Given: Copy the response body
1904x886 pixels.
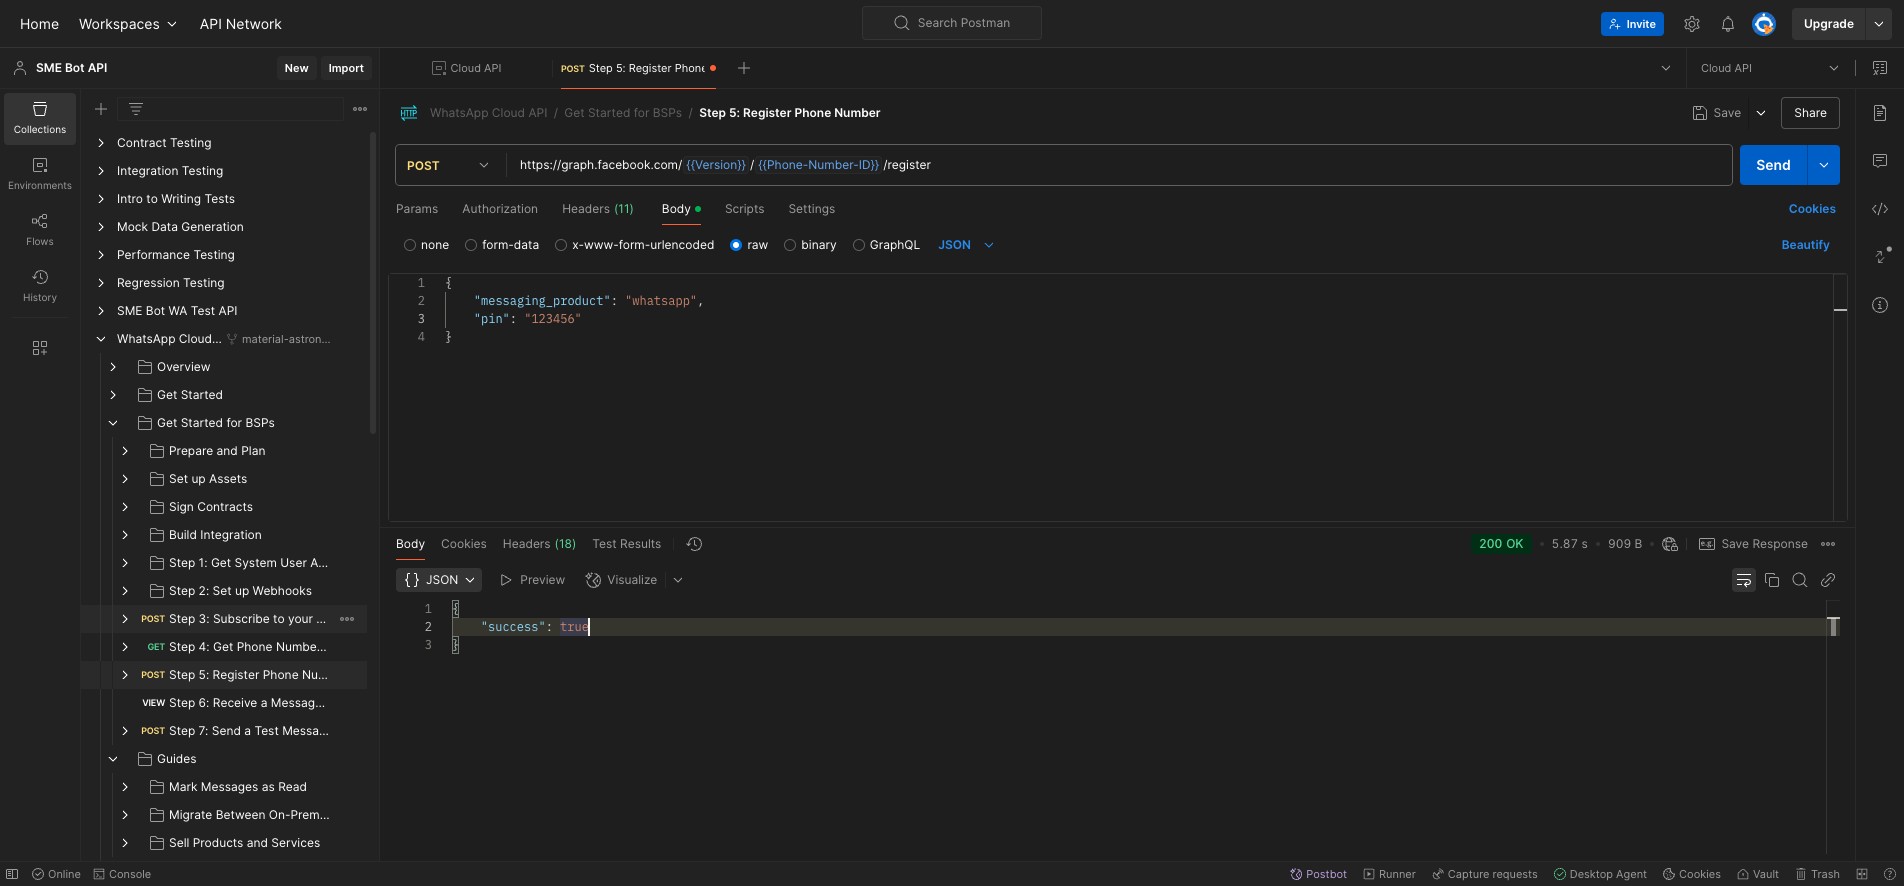Looking at the screenshot, I should pyautogui.click(x=1772, y=580).
